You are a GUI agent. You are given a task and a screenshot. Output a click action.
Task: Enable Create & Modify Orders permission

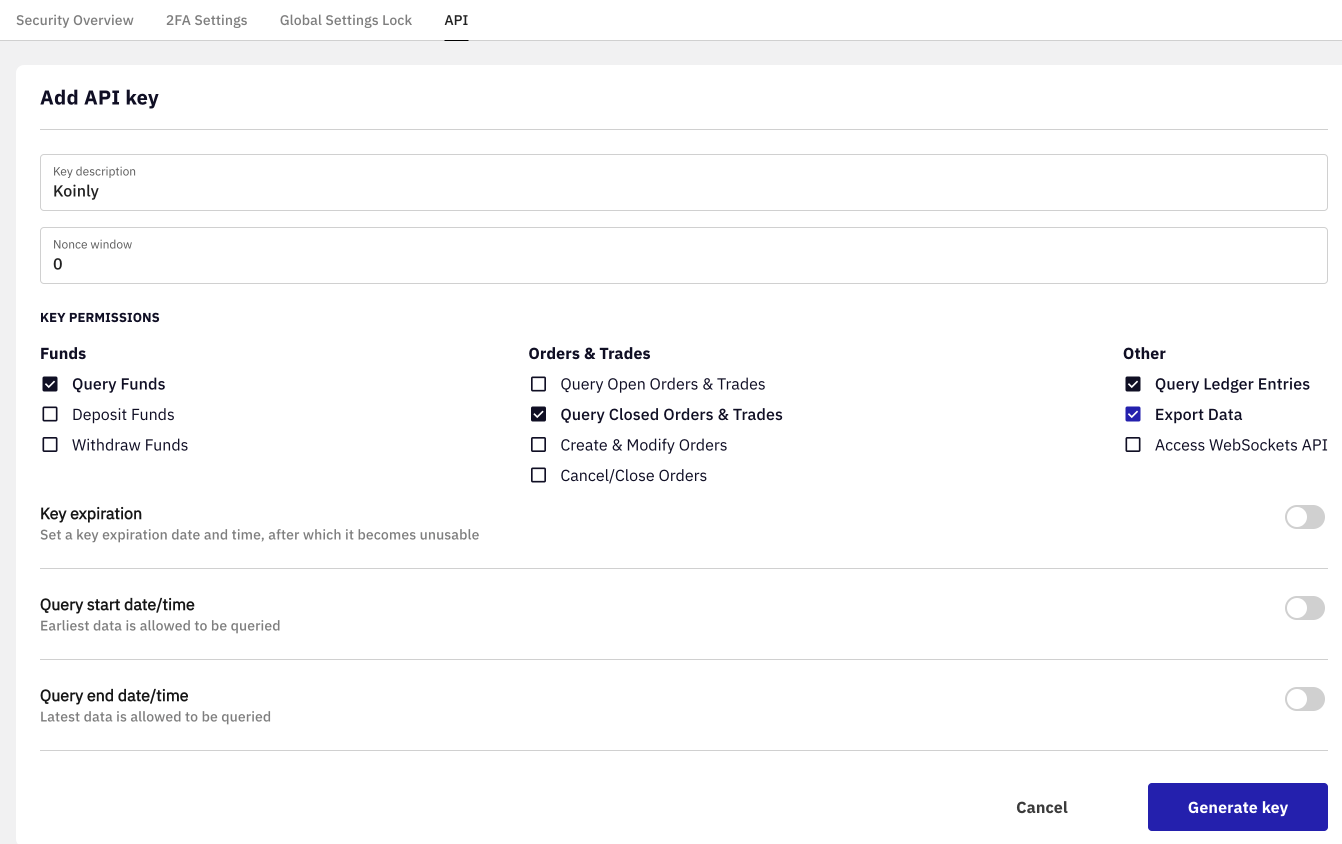click(538, 445)
